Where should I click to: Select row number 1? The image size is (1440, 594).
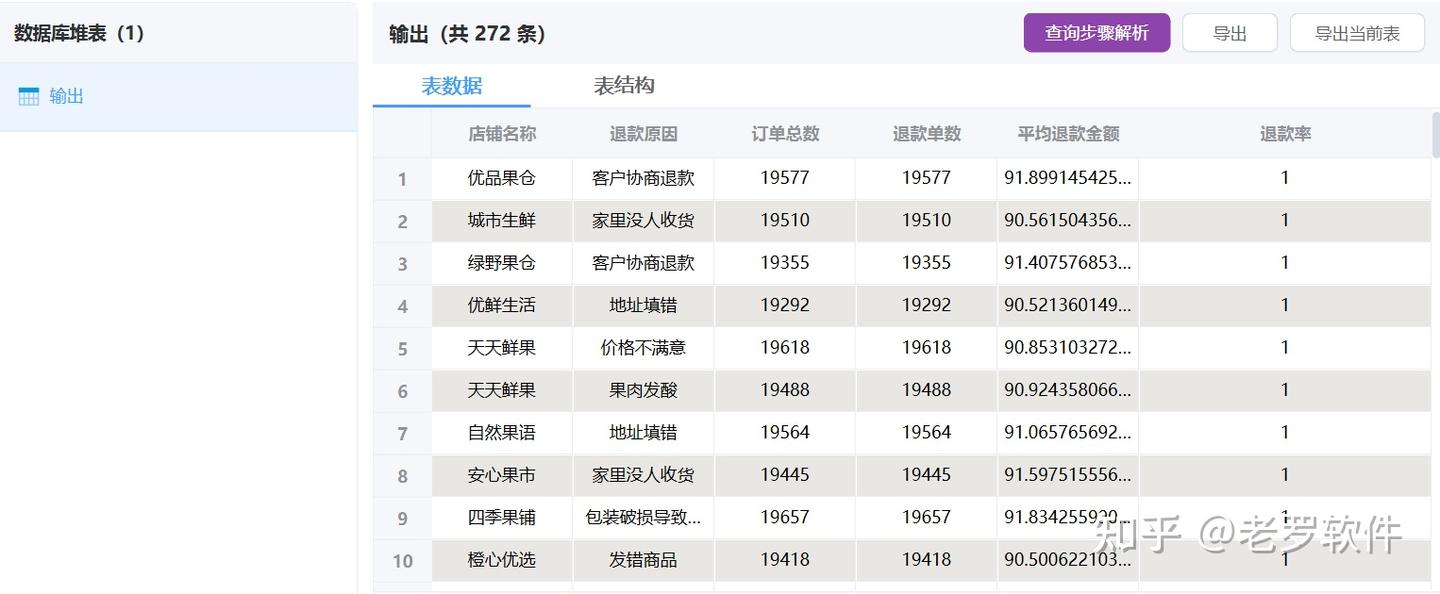402,179
